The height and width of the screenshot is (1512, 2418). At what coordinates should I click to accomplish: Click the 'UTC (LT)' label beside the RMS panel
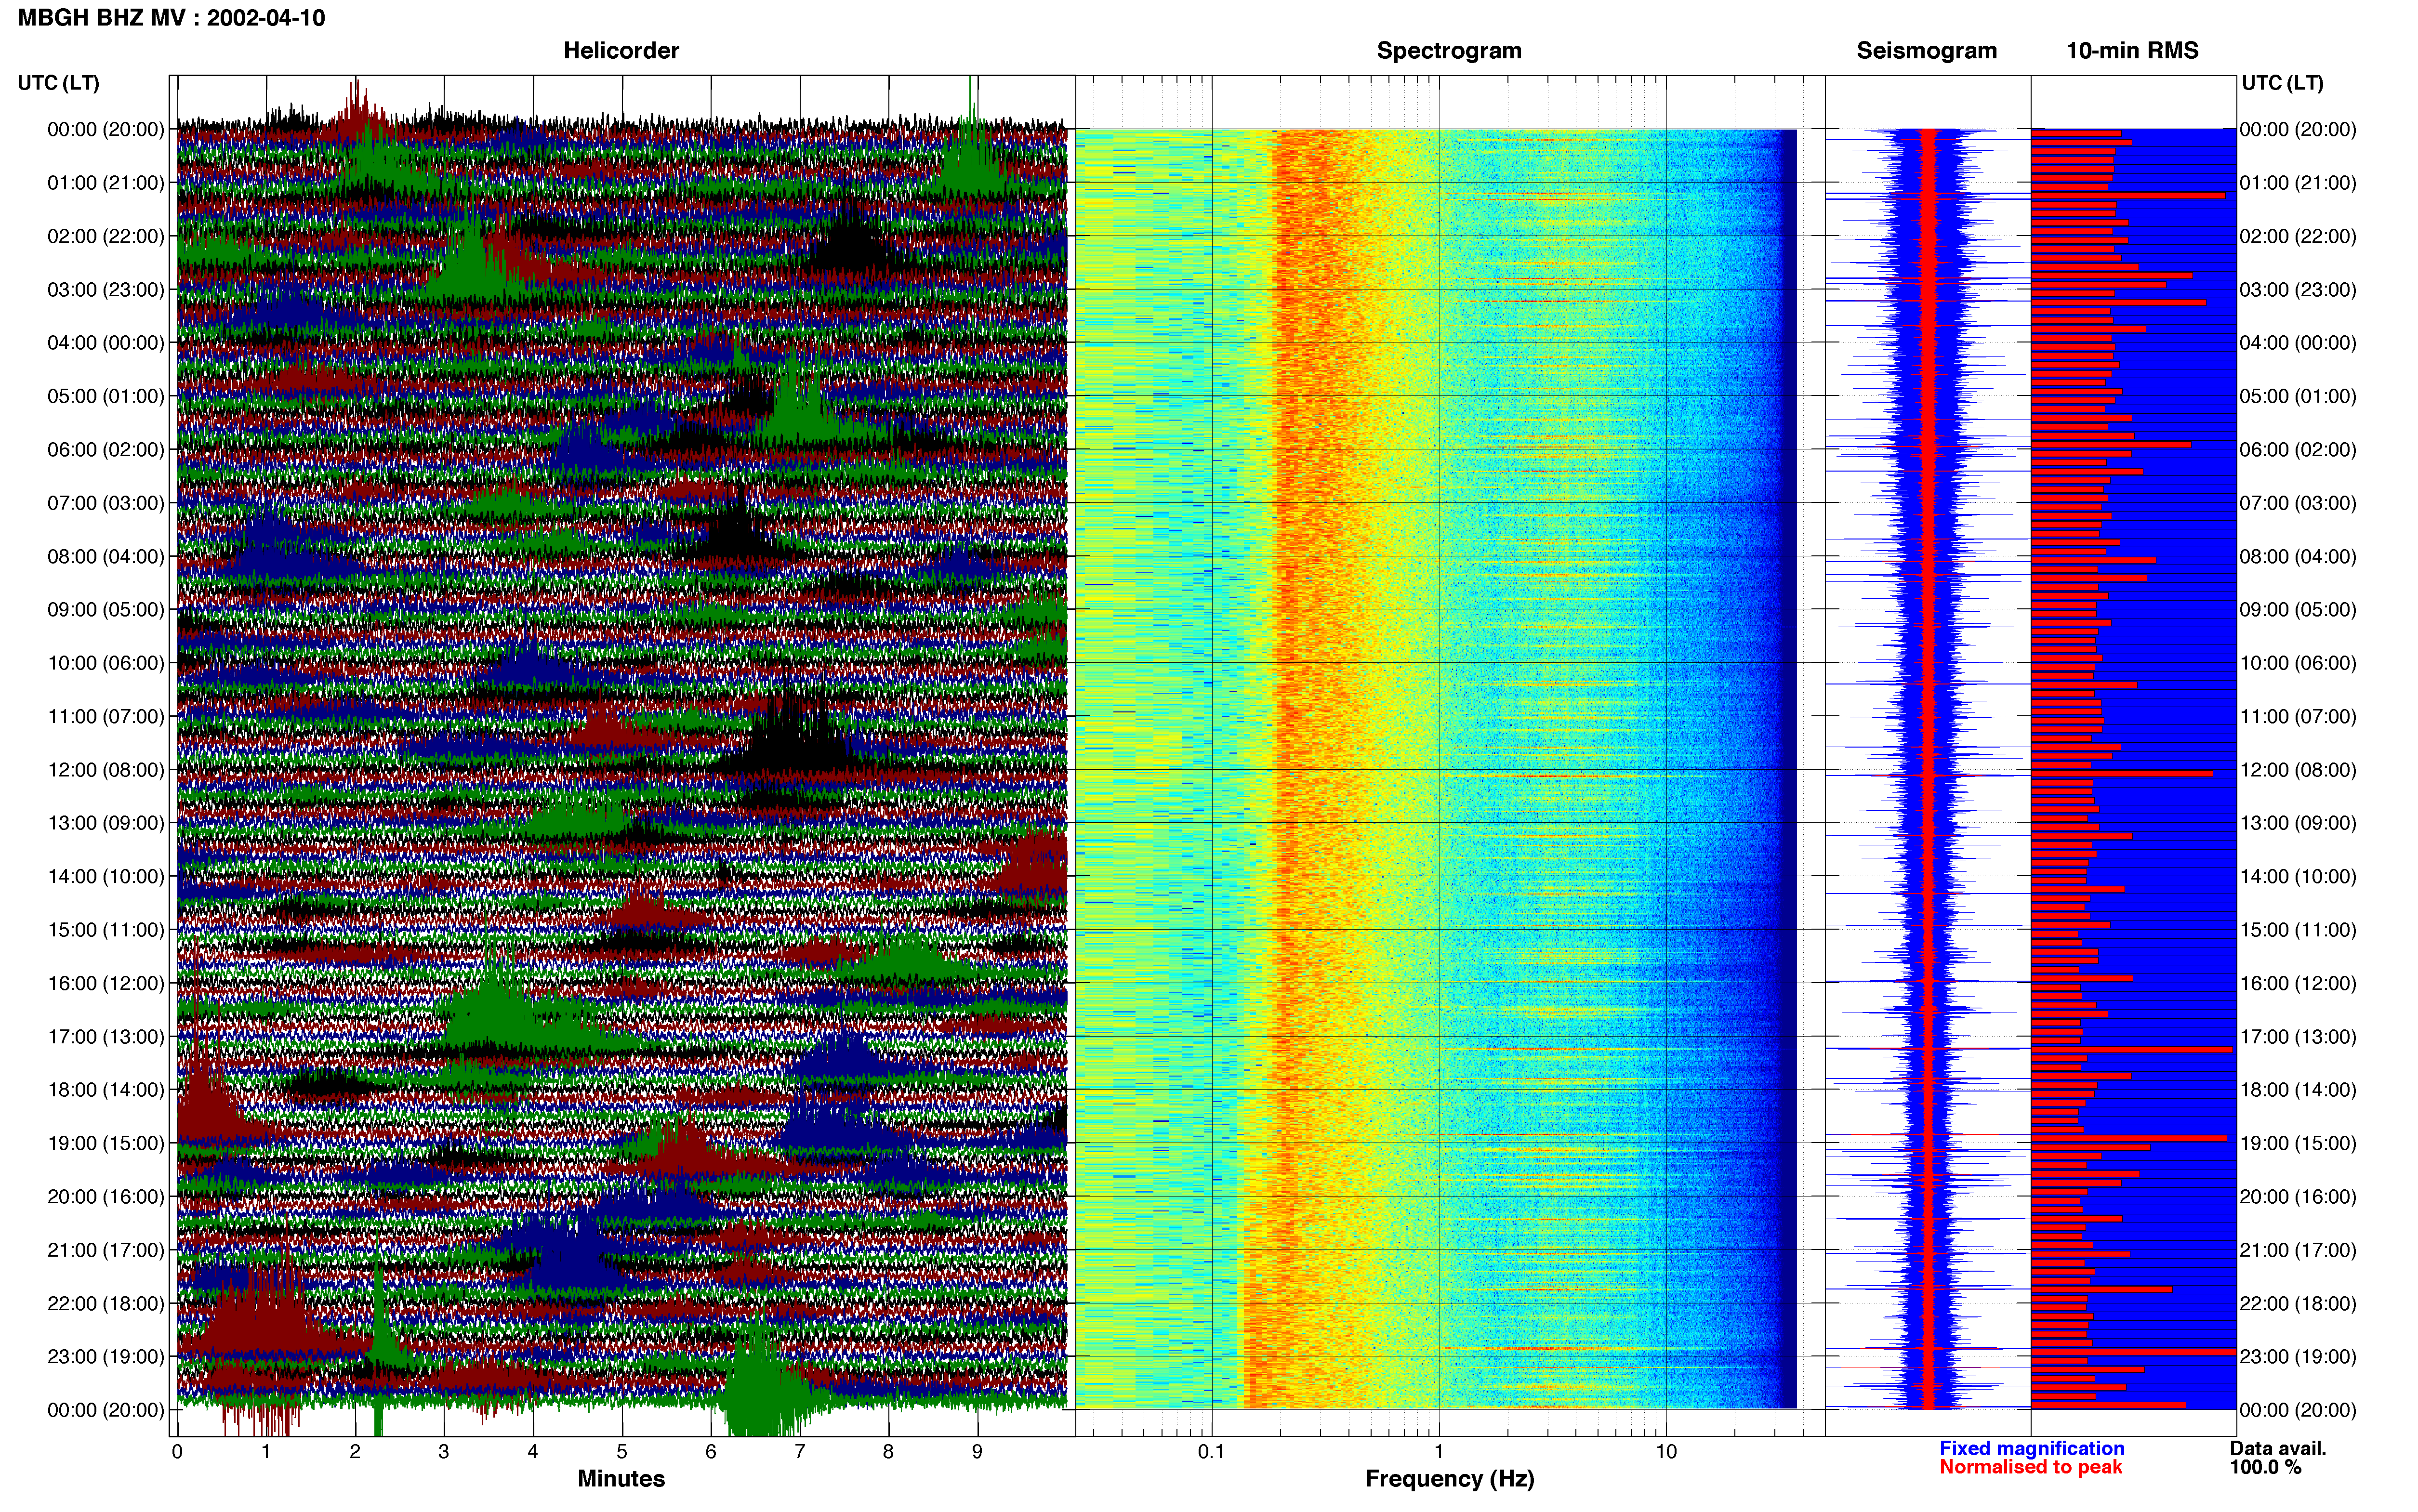[2282, 83]
